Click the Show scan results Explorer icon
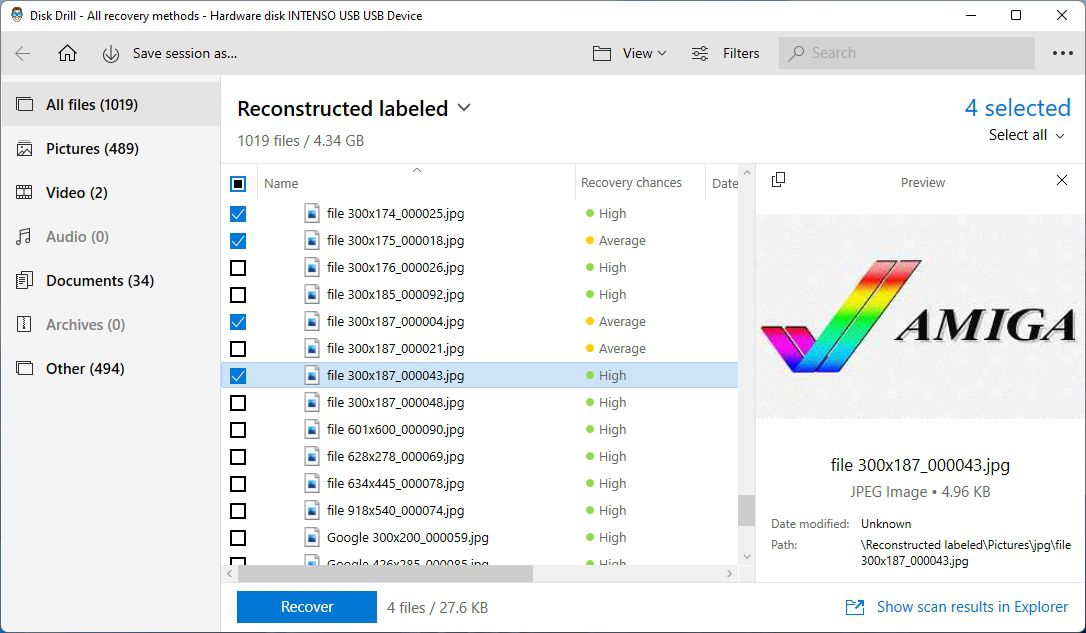The height and width of the screenshot is (633, 1086). pos(855,607)
